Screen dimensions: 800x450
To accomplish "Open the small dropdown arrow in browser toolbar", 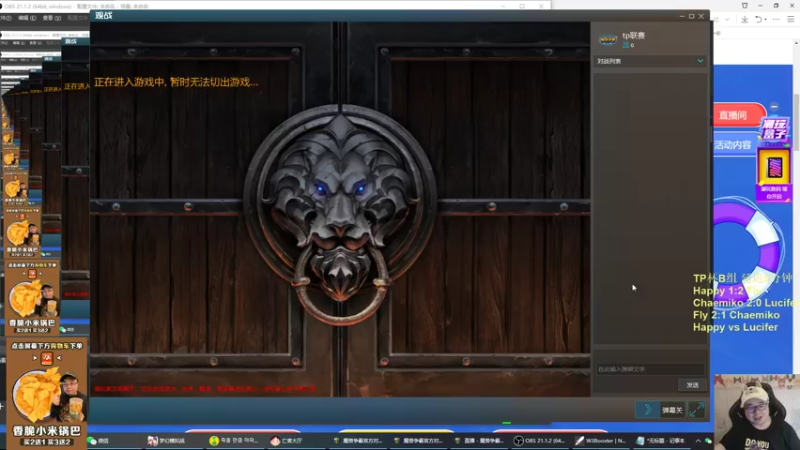I will pos(727,19).
